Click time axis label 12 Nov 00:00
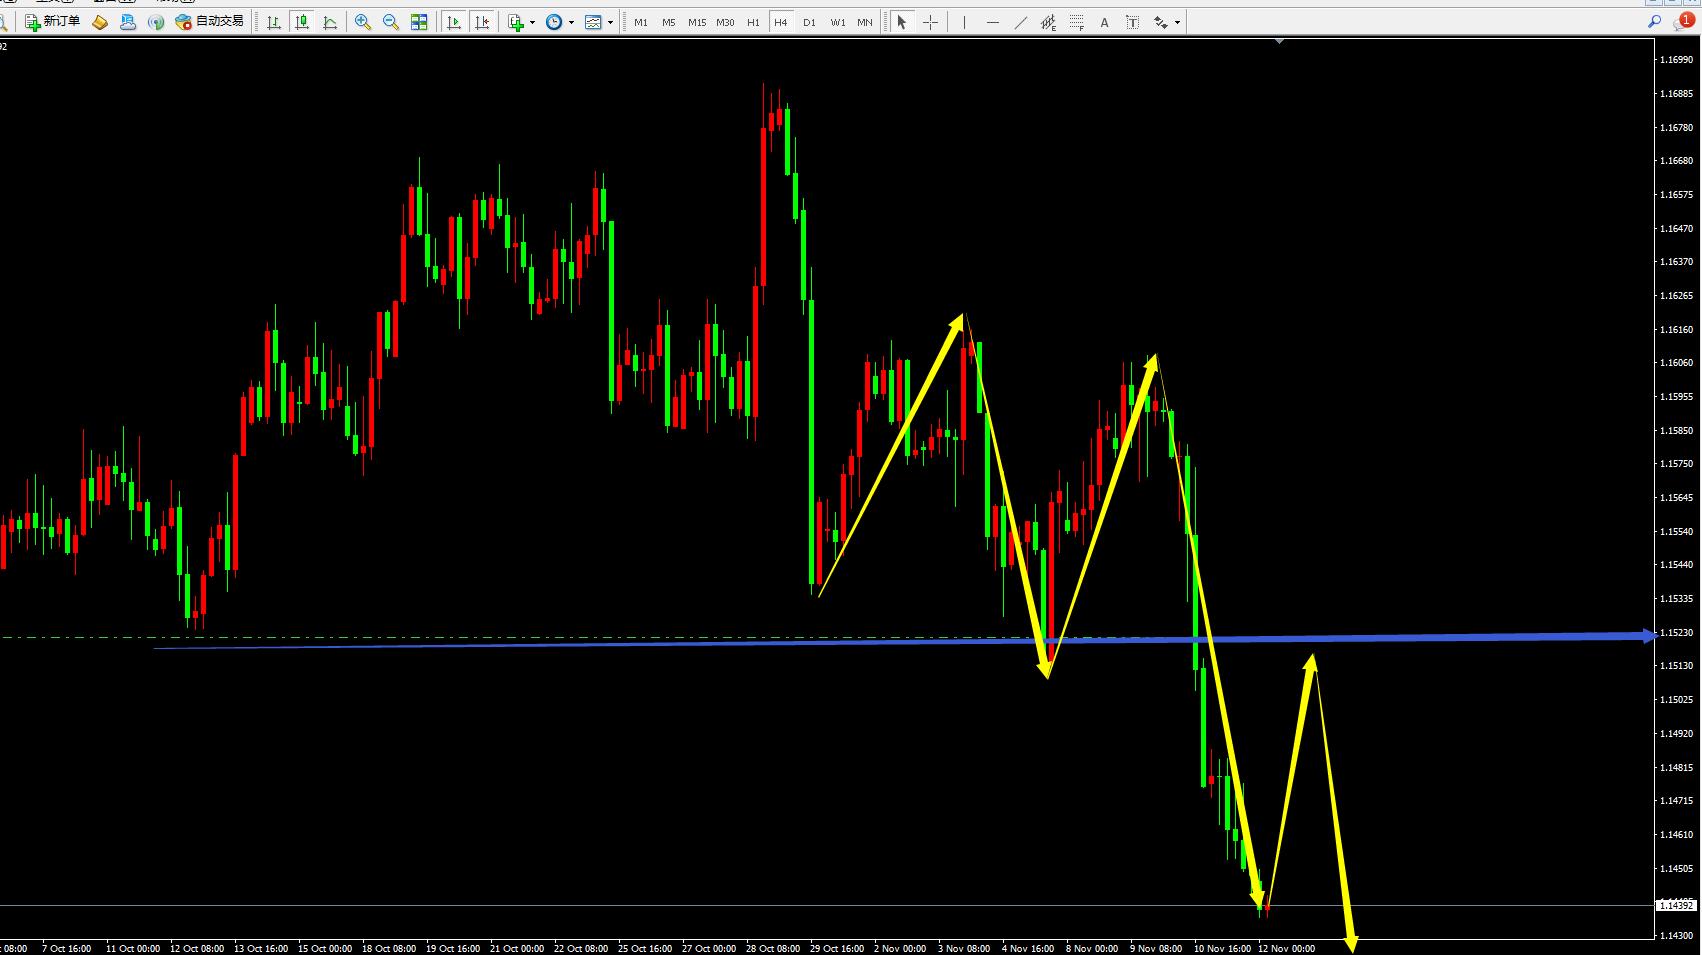The height and width of the screenshot is (955, 1702). 1286,948
